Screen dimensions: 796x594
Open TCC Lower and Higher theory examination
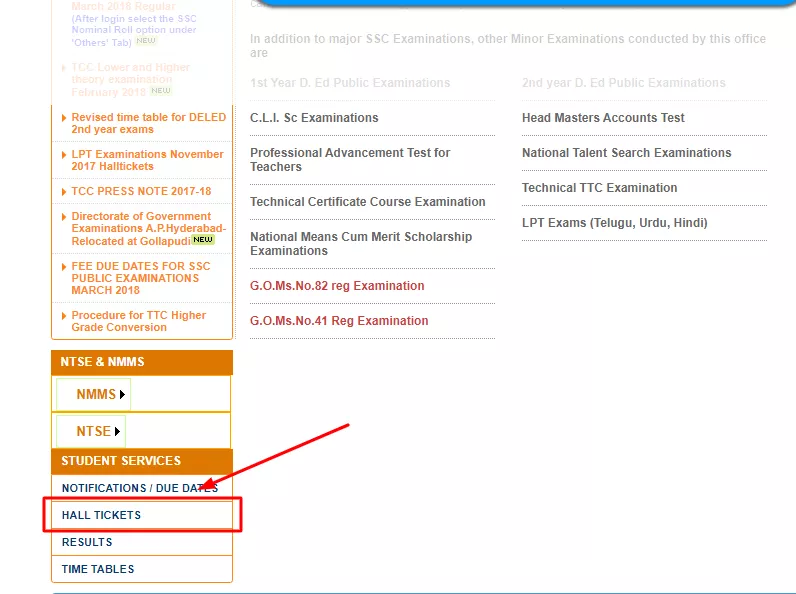click(130, 80)
